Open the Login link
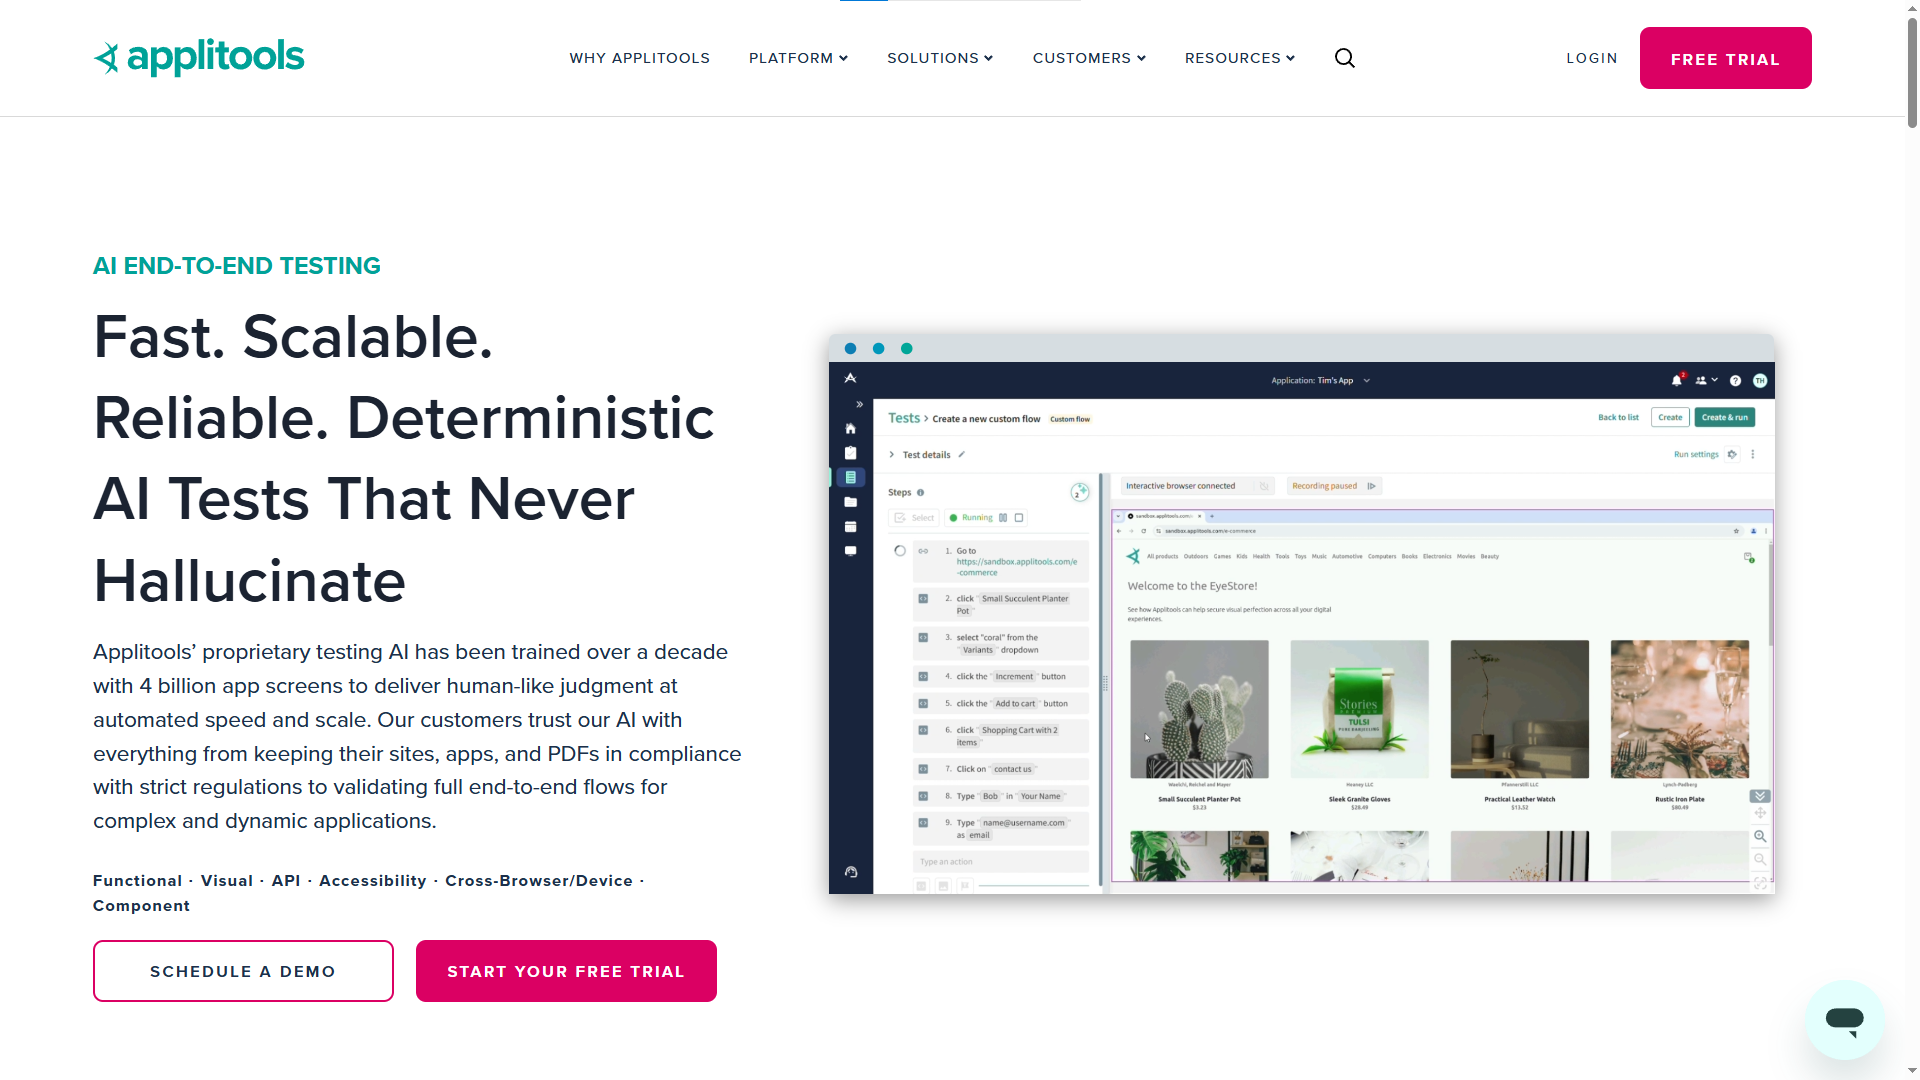Viewport: 1920px width, 1080px height. [1592, 58]
